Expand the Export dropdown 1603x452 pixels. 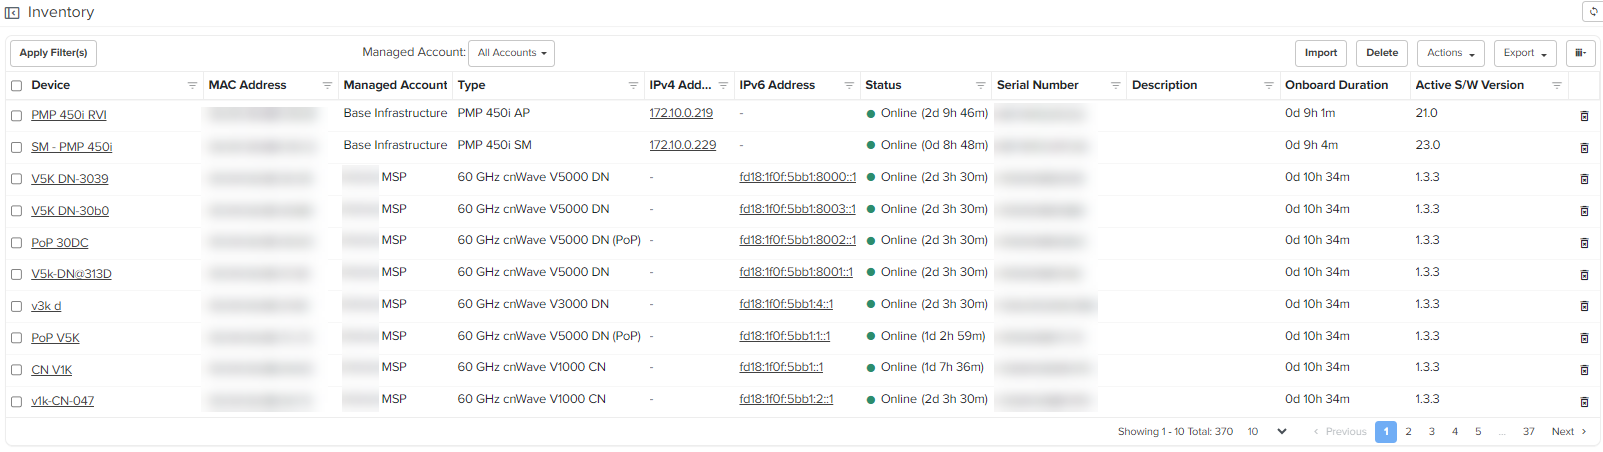[1524, 53]
